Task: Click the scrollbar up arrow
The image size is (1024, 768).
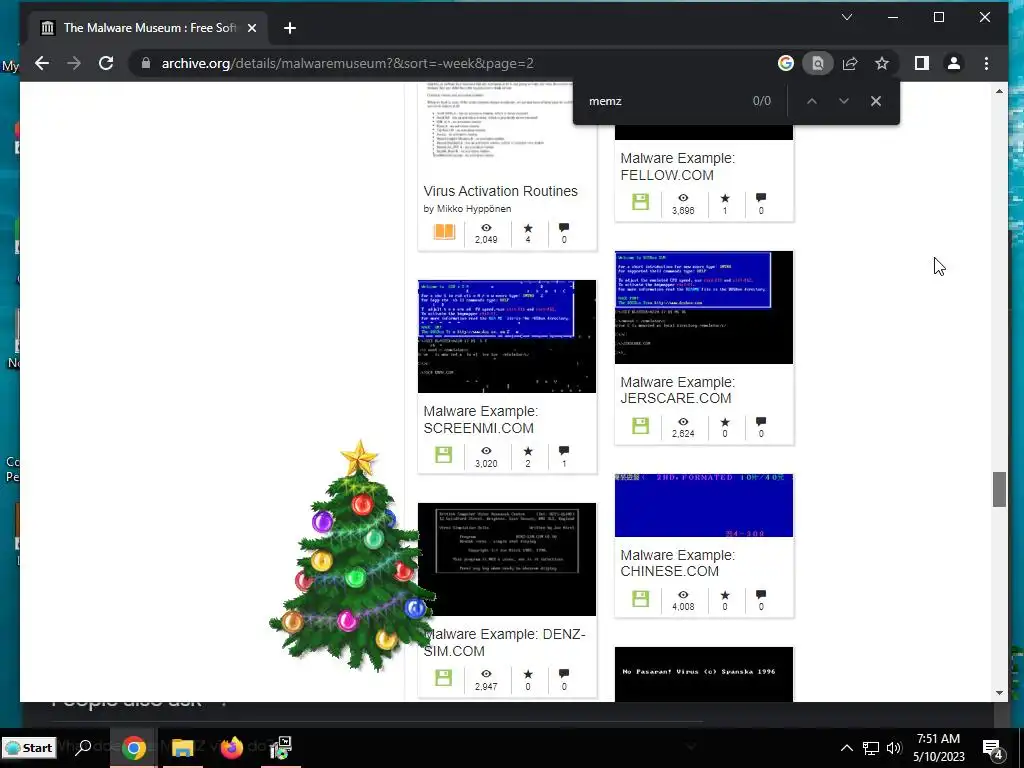Action: point(999,91)
